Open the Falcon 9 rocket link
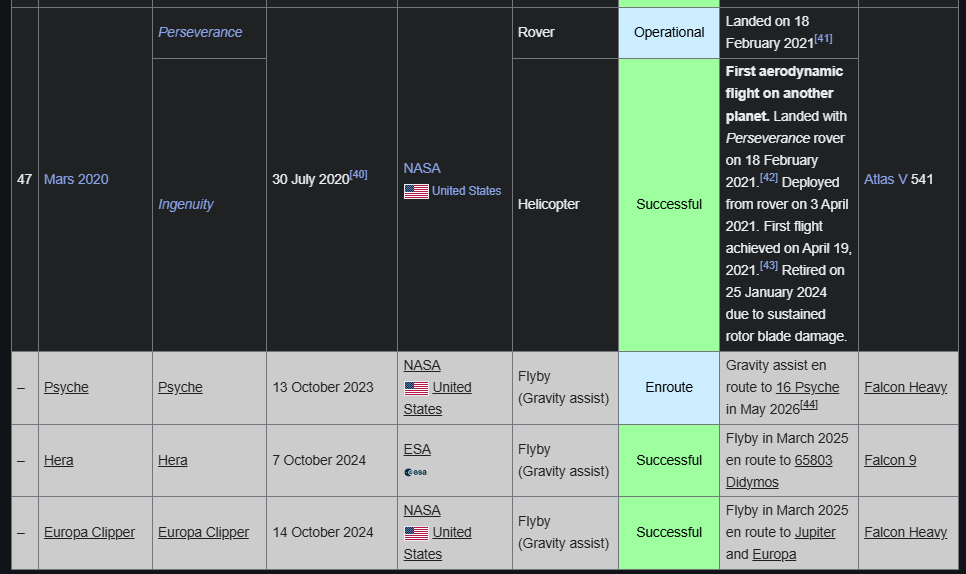The width and height of the screenshot is (966, 574). 890,460
